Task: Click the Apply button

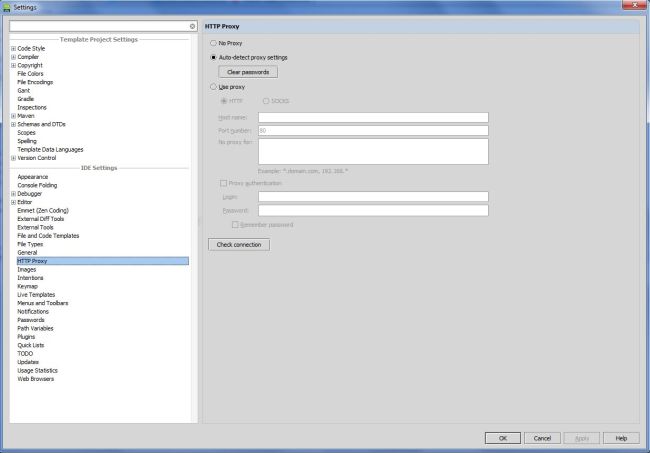Action: coord(582,438)
